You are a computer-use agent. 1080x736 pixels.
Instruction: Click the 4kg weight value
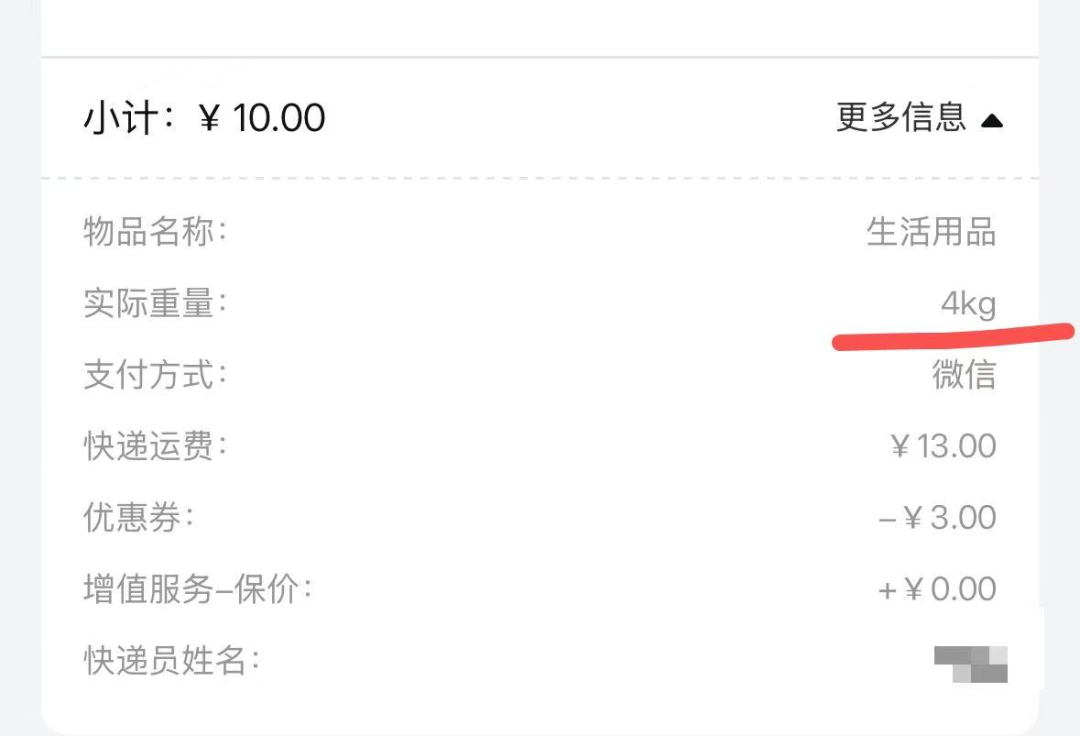tap(968, 304)
